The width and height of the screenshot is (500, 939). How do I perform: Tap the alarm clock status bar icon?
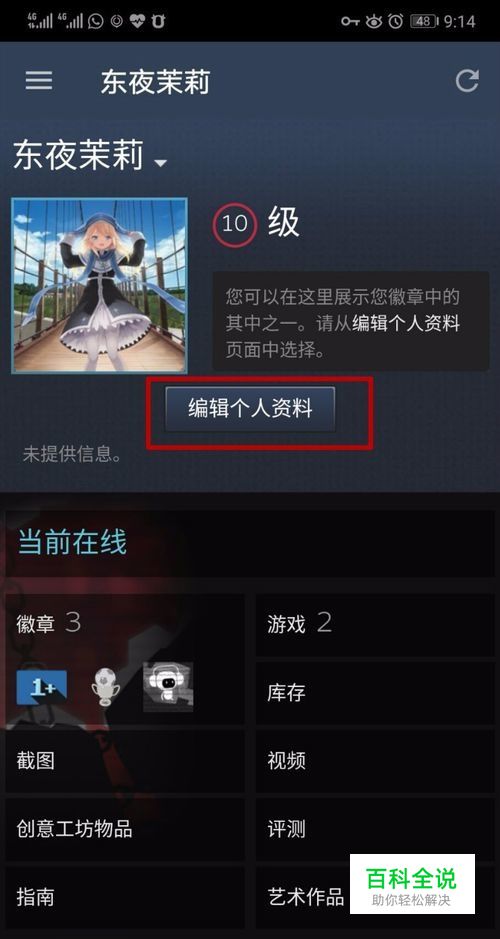coord(395,22)
